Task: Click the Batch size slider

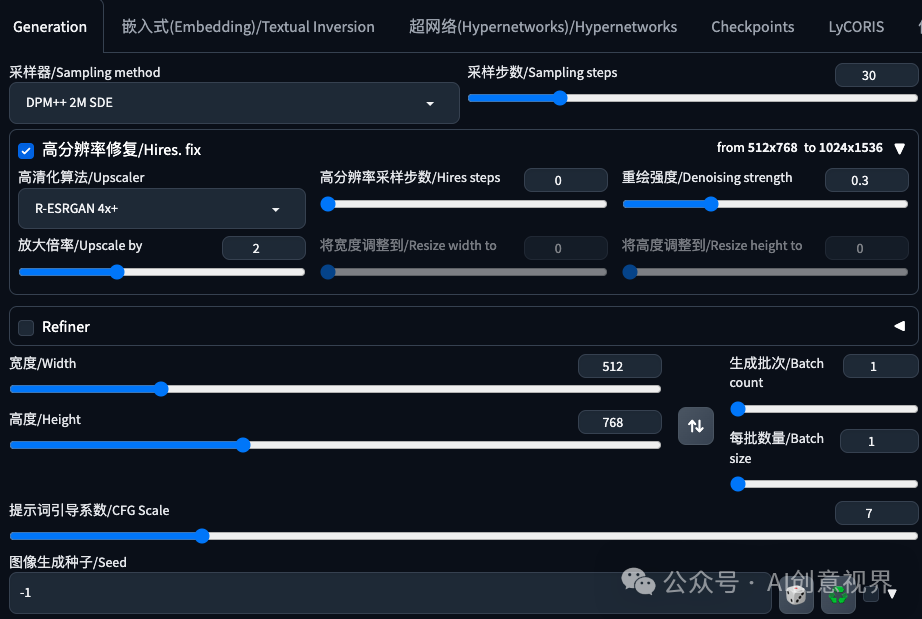Action: pos(824,484)
